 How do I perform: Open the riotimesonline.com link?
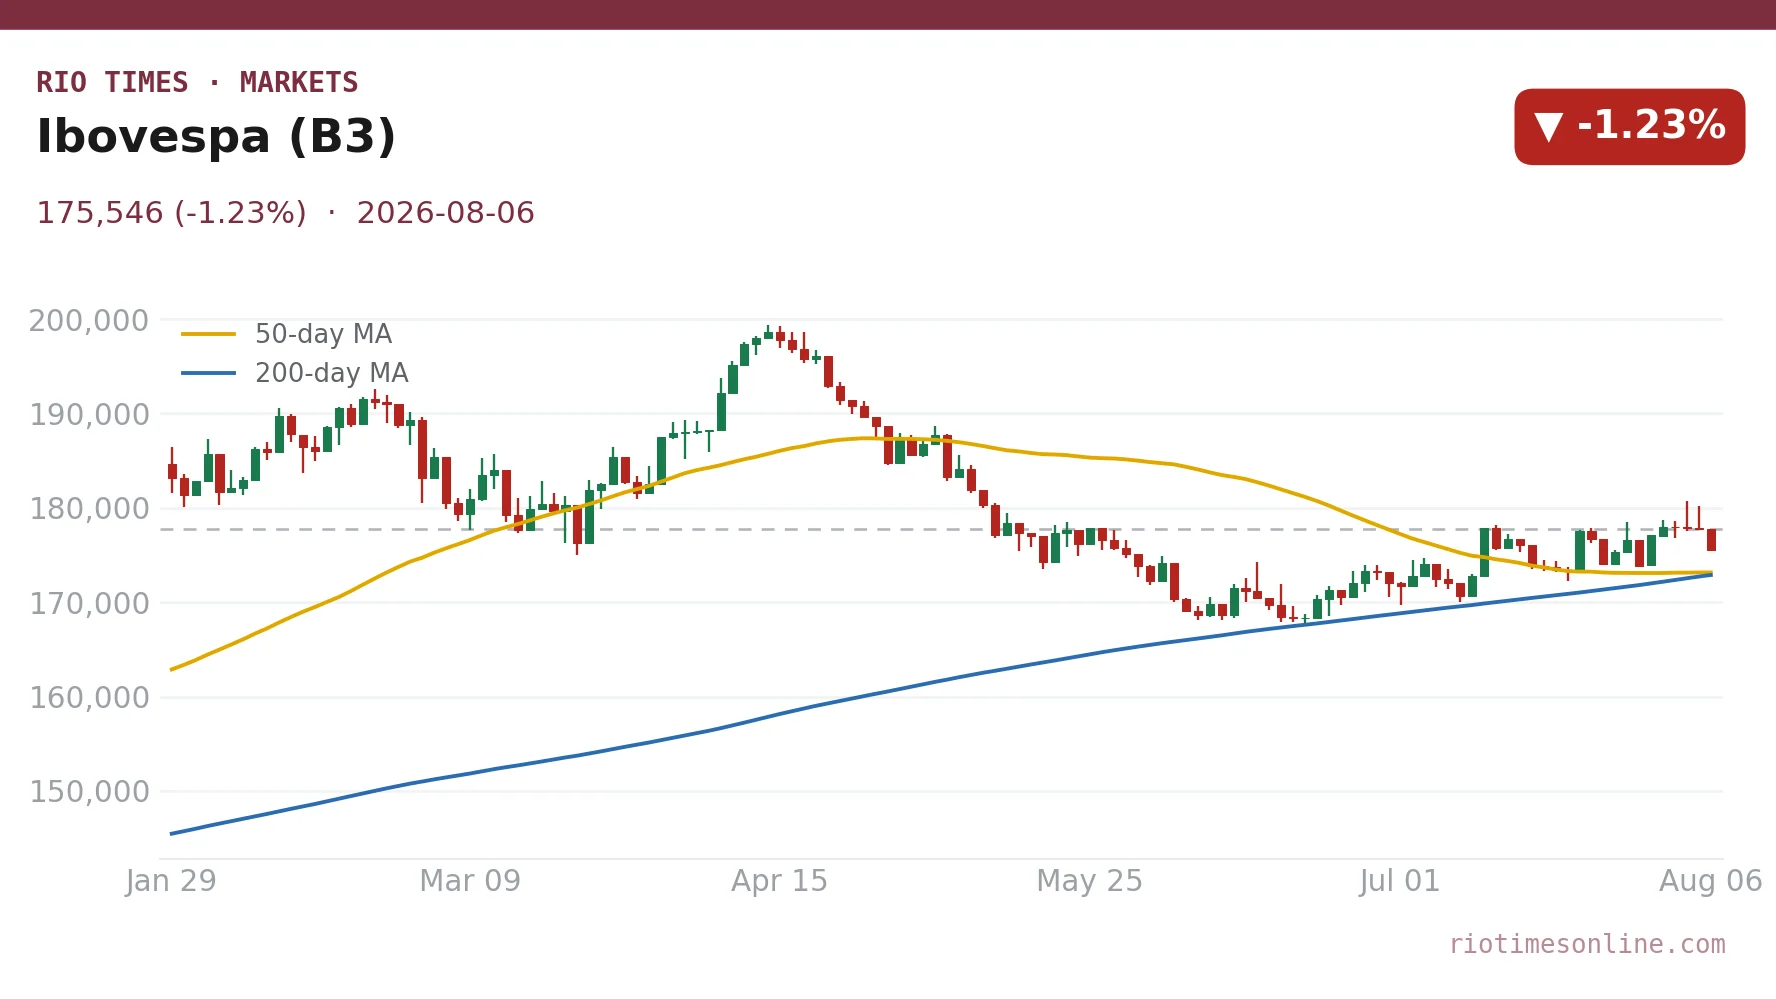click(1587, 944)
